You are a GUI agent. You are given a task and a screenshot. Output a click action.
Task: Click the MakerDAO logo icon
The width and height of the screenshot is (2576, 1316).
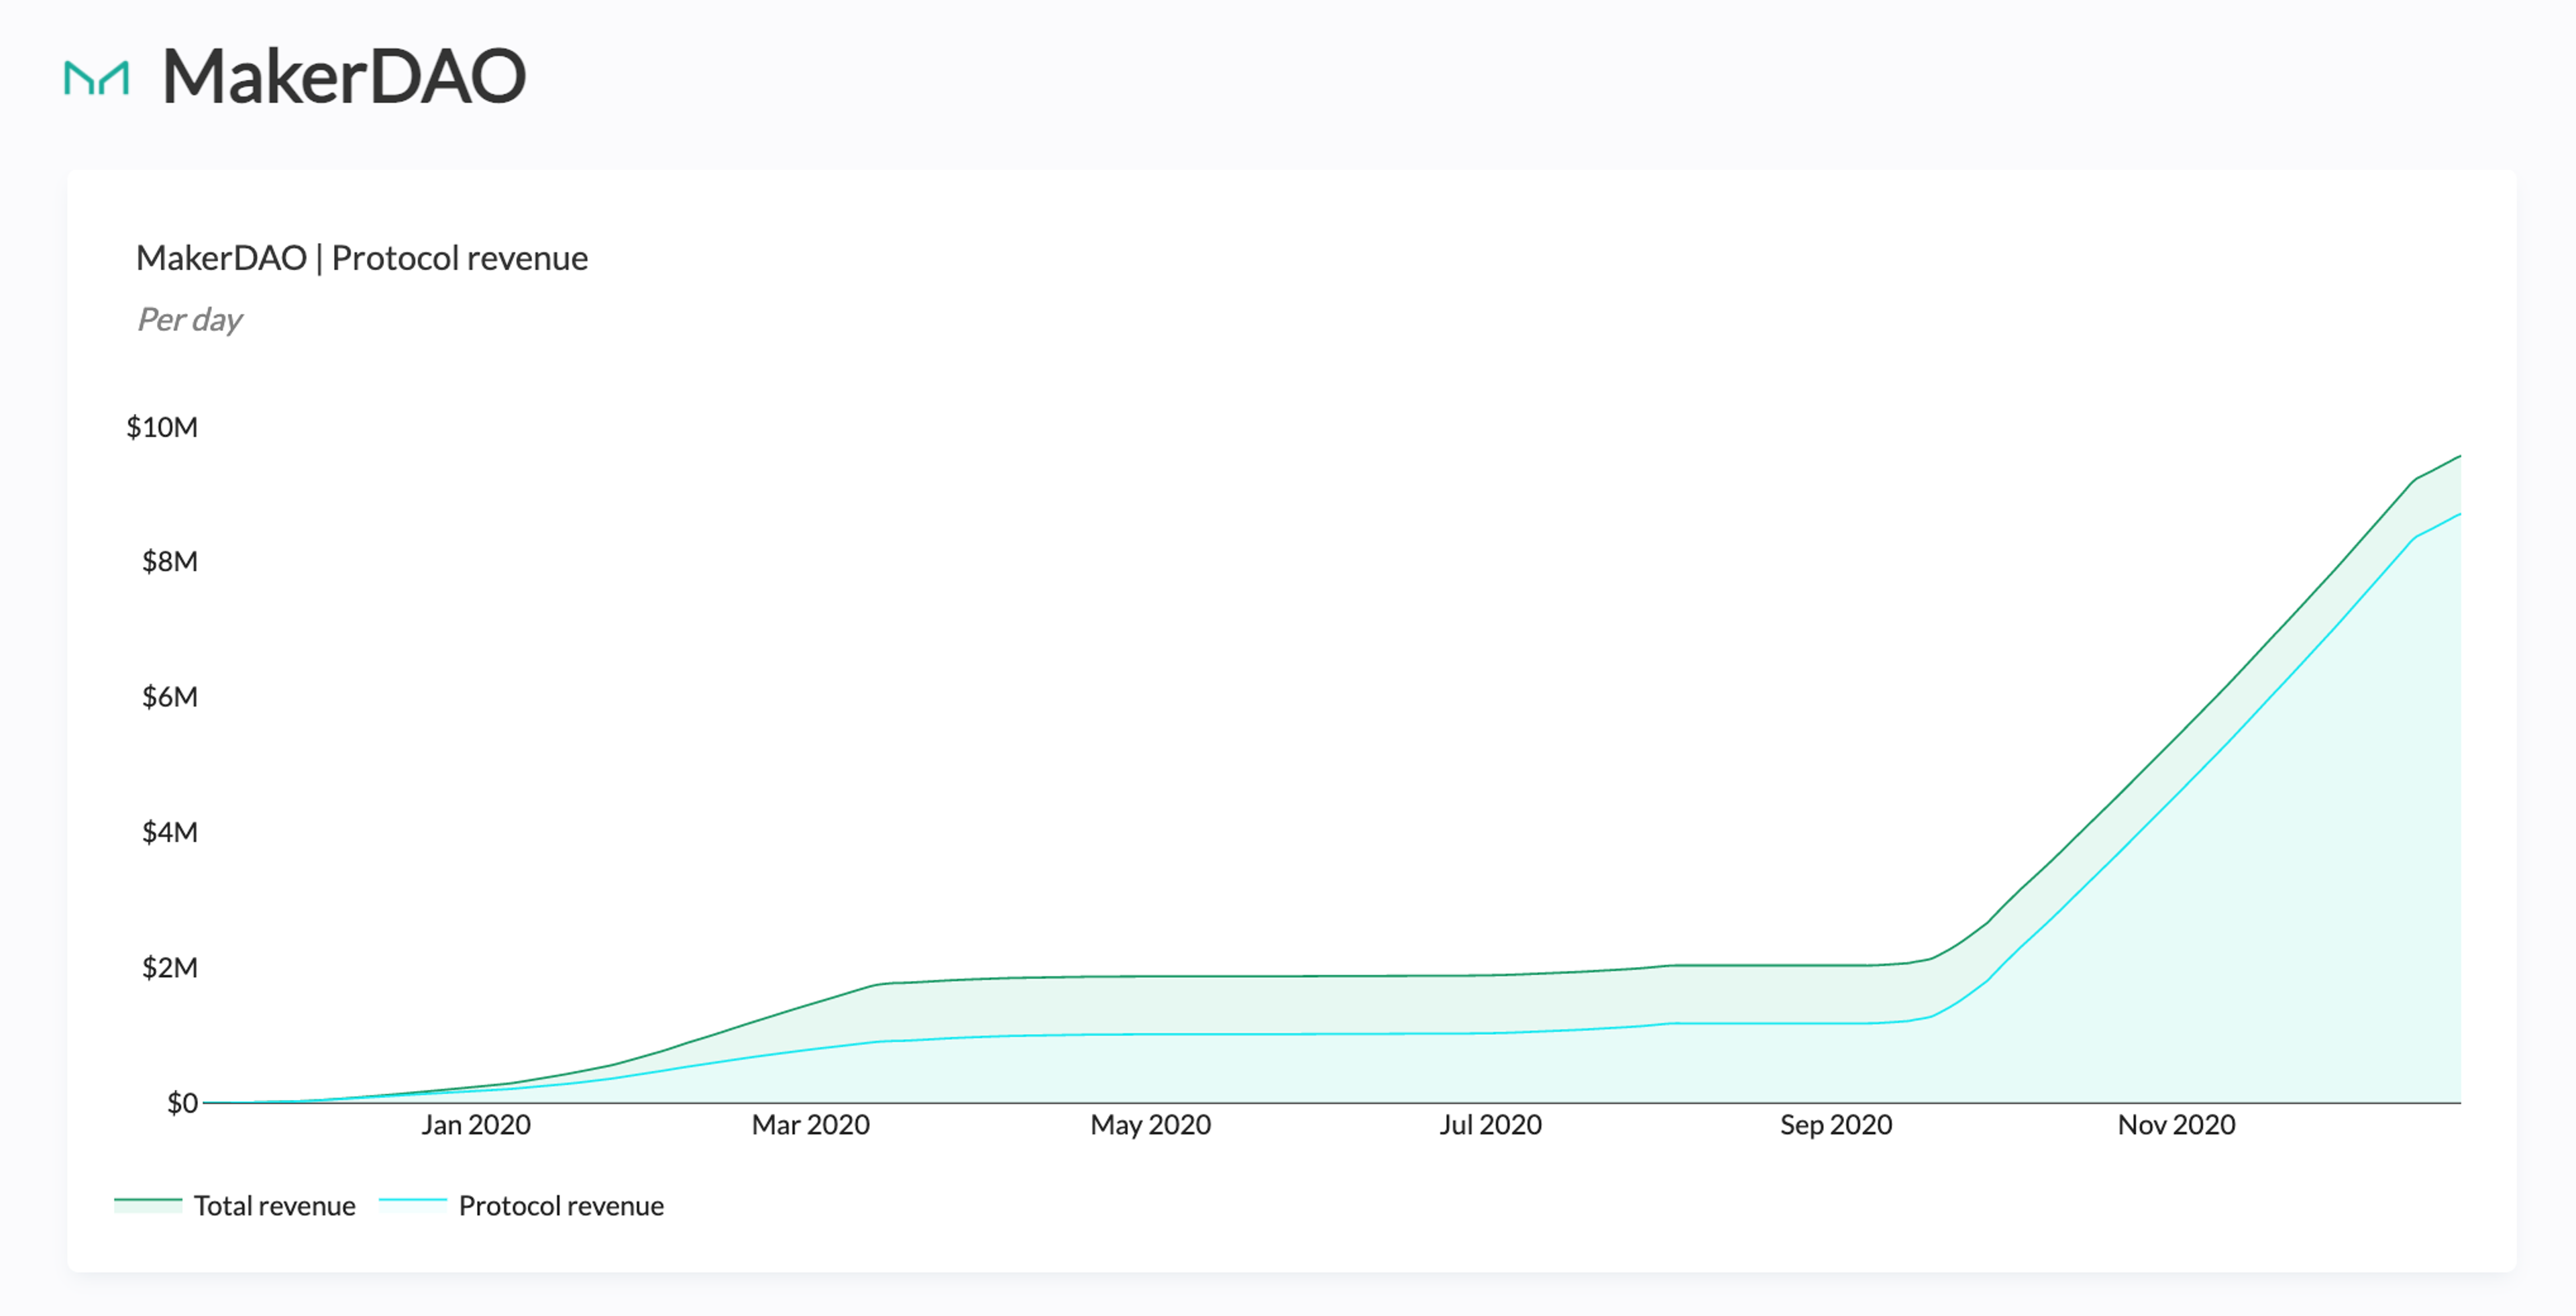pyautogui.click(x=97, y=78)
